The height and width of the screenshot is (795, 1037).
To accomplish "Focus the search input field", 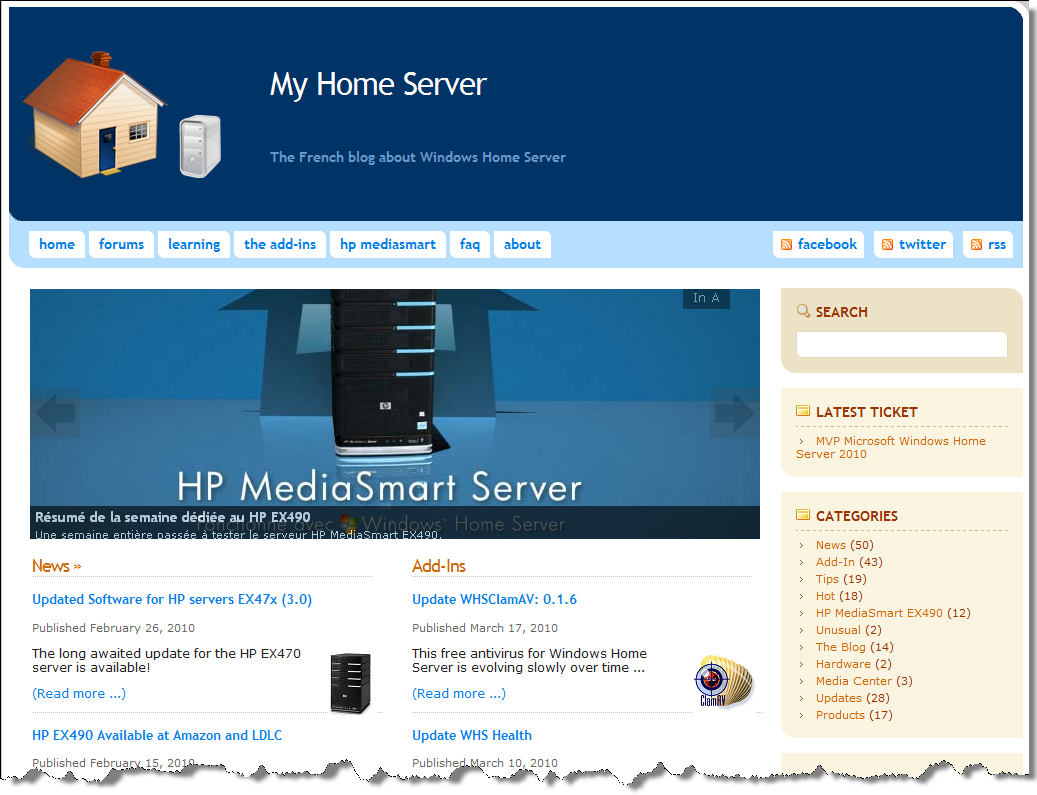I will click(901, 345).
